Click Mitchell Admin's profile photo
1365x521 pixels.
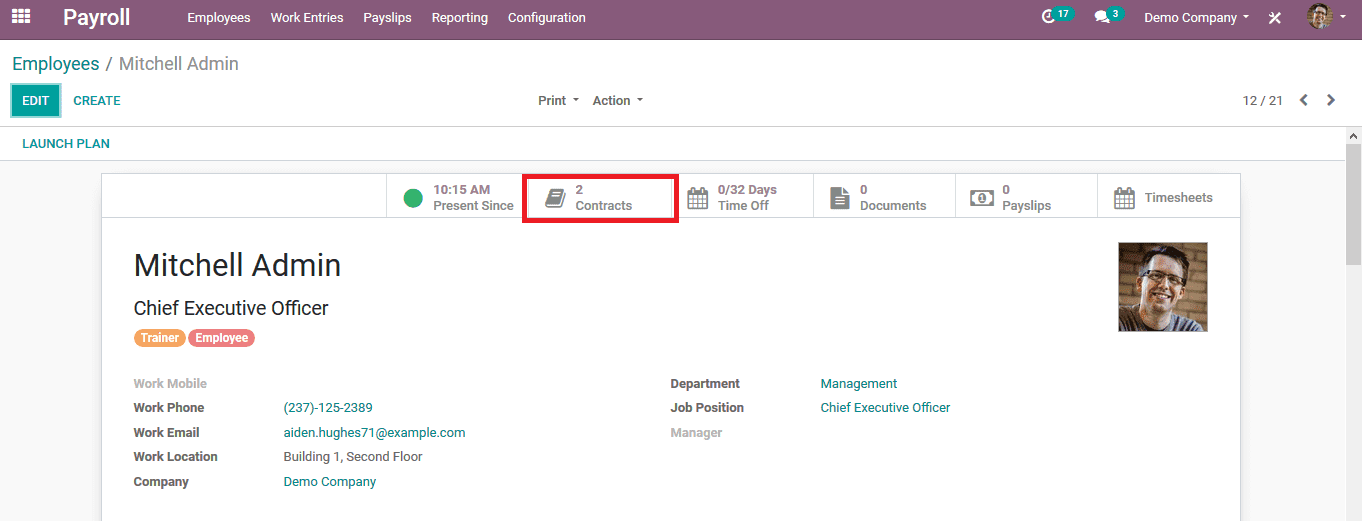point(1163,287)
